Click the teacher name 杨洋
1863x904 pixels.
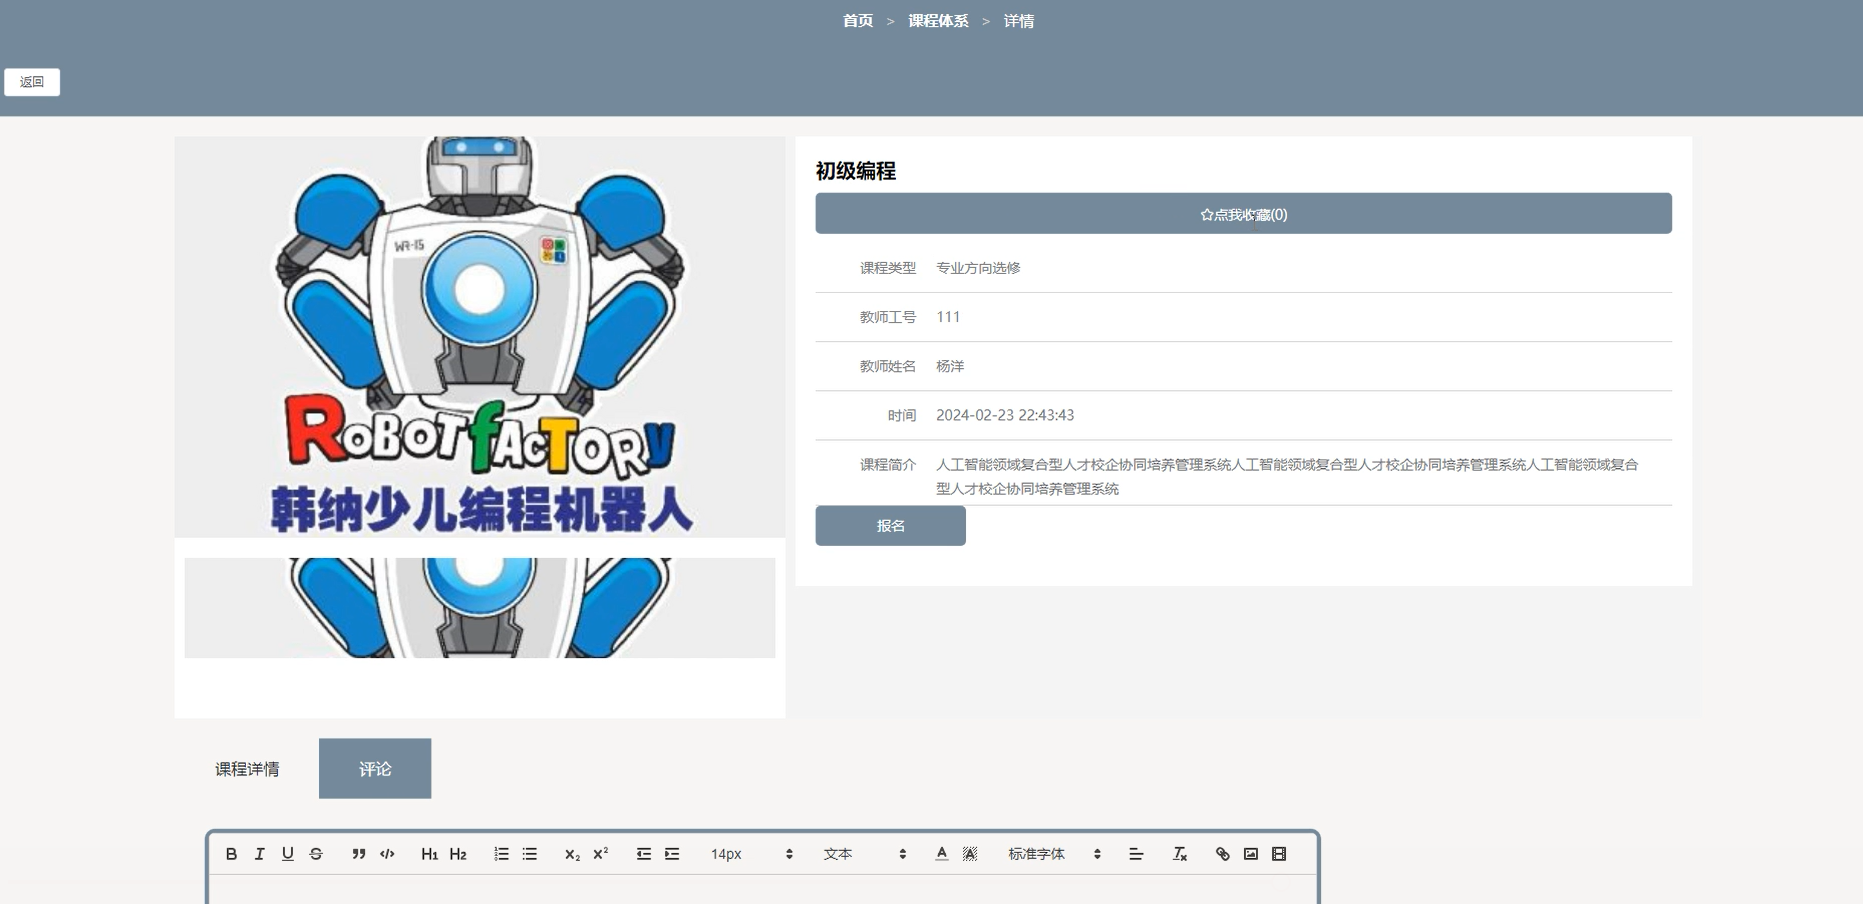[x=950, y=366]
